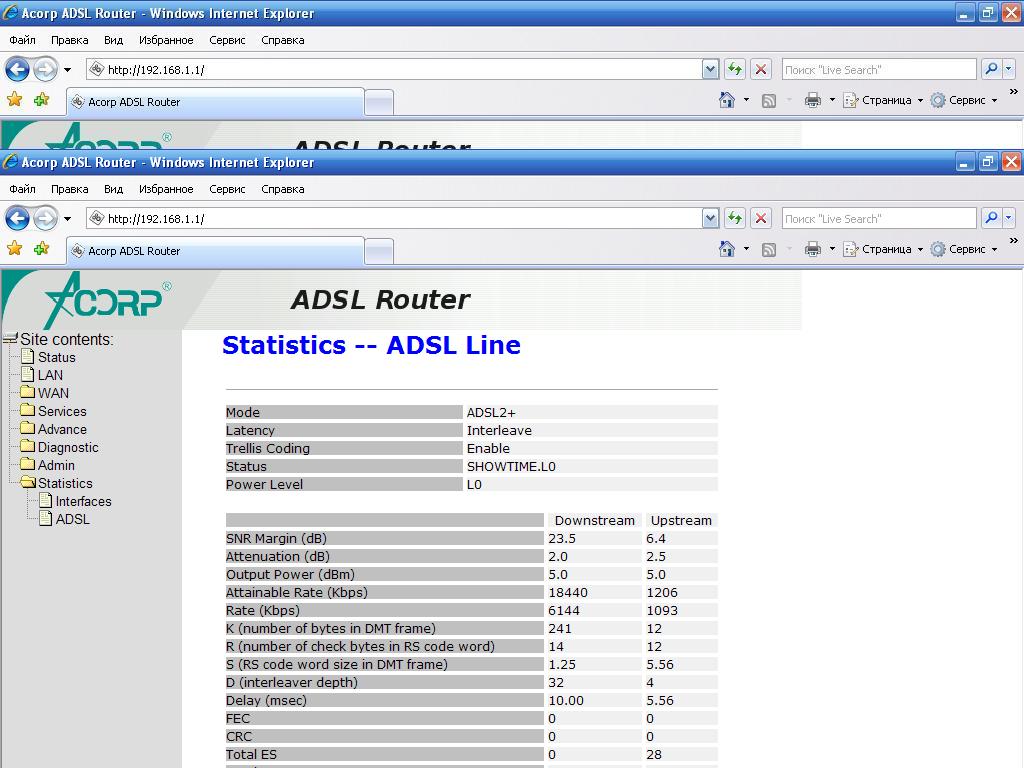Screen dimensions: 1024x768
Task: Click the Stop icon in the front window's address bar
Action: (x=761, y=218)
